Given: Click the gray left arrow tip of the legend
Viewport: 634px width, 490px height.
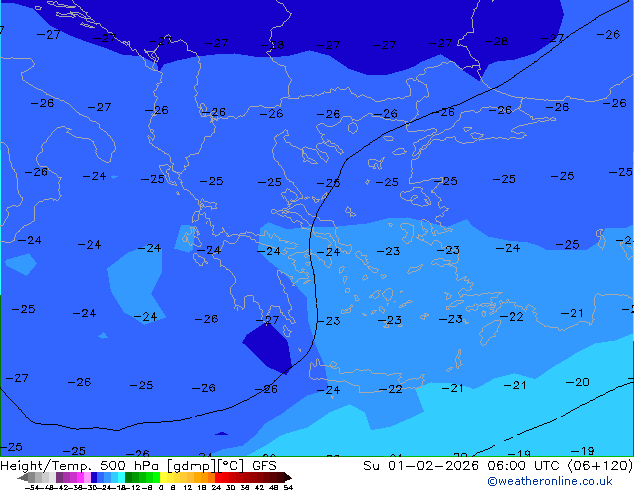Looking at the screenshot, I should [x=22, y=477].
